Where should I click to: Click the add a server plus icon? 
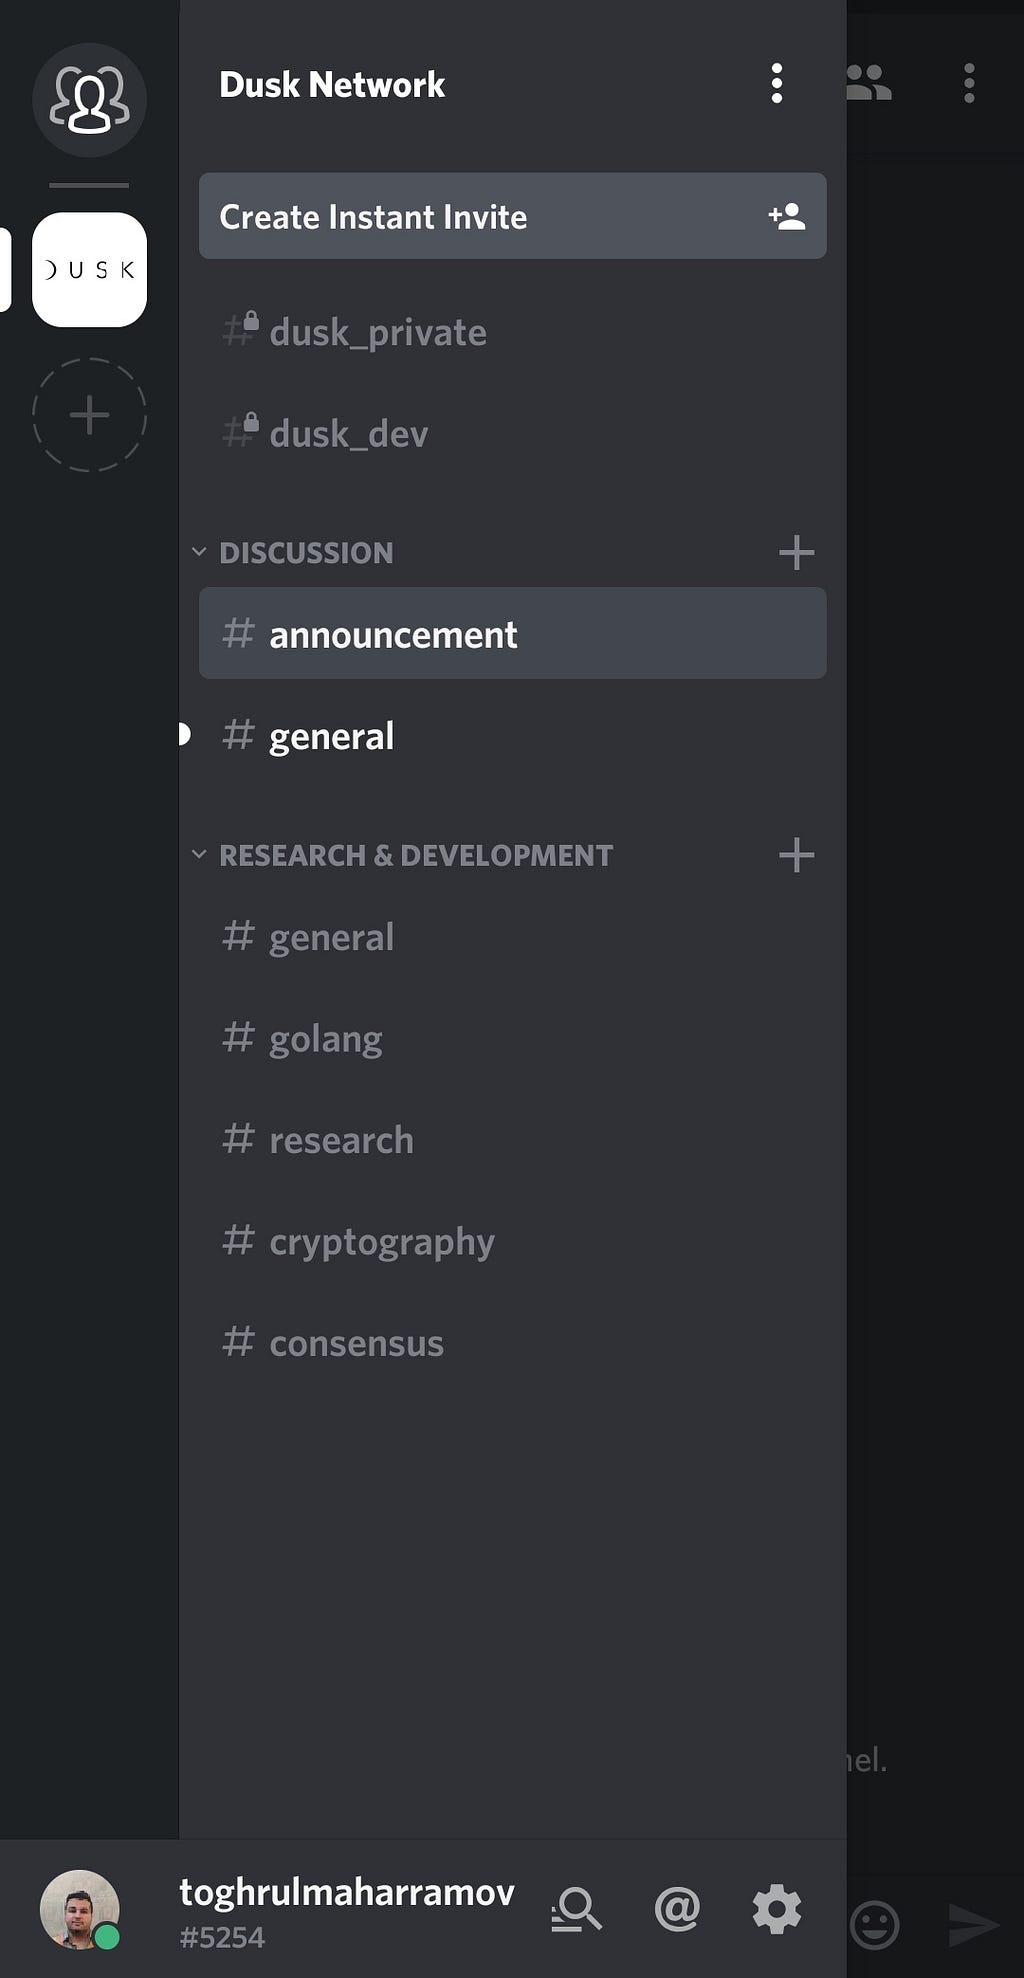[x=89, y=415]
